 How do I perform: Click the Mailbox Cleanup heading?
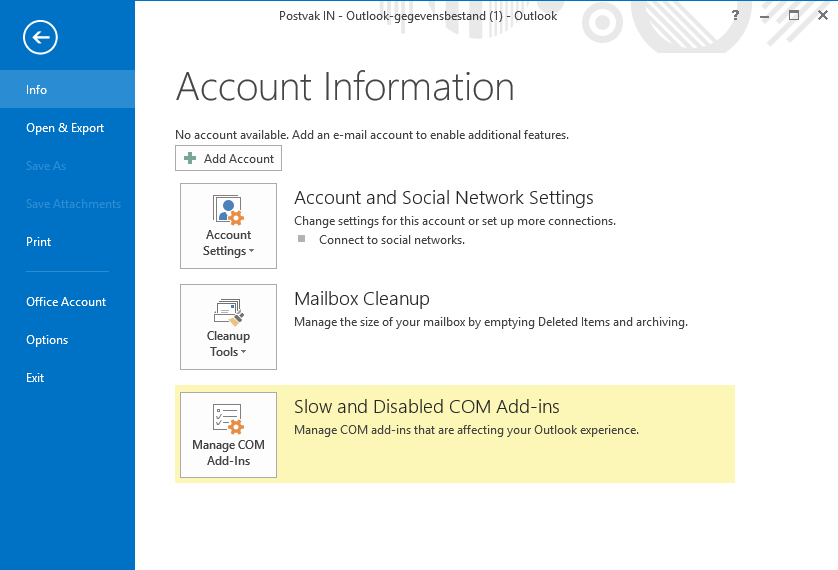click(x=362, y=299)
